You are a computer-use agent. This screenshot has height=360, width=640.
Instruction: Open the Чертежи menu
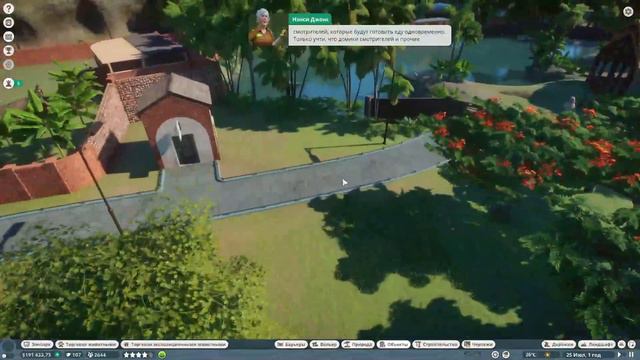[478, 344]
